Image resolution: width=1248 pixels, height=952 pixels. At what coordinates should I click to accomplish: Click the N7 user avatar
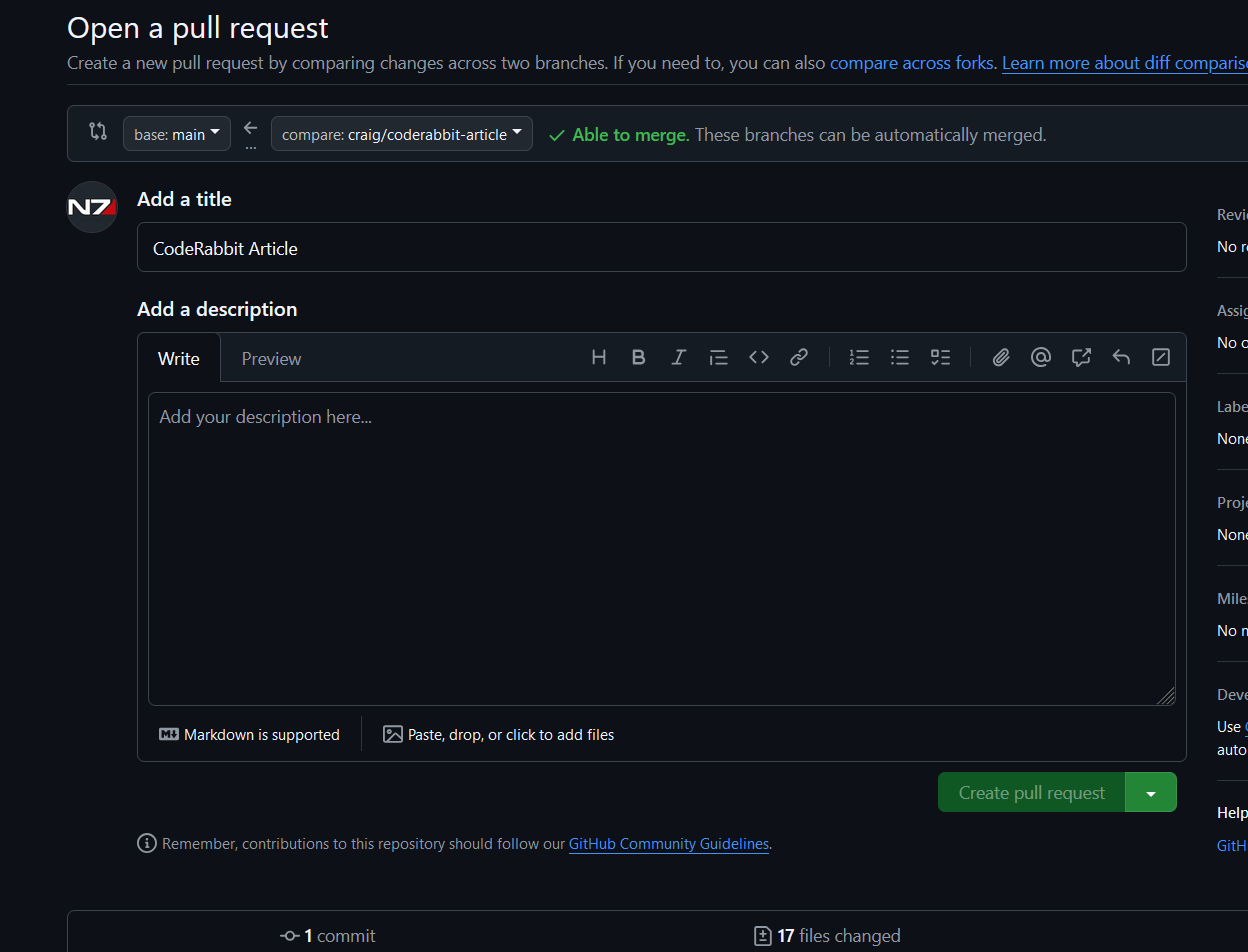[92, 207]
